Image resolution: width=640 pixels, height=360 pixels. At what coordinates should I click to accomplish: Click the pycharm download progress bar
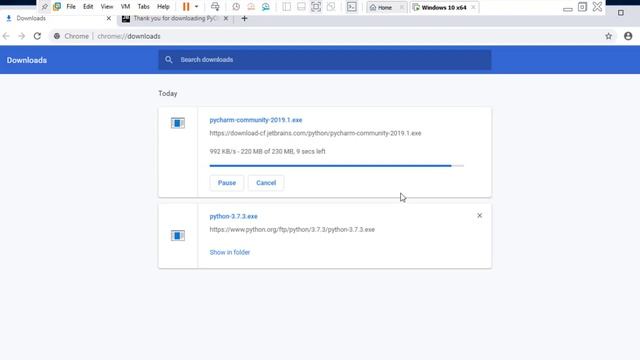(336, 166)
